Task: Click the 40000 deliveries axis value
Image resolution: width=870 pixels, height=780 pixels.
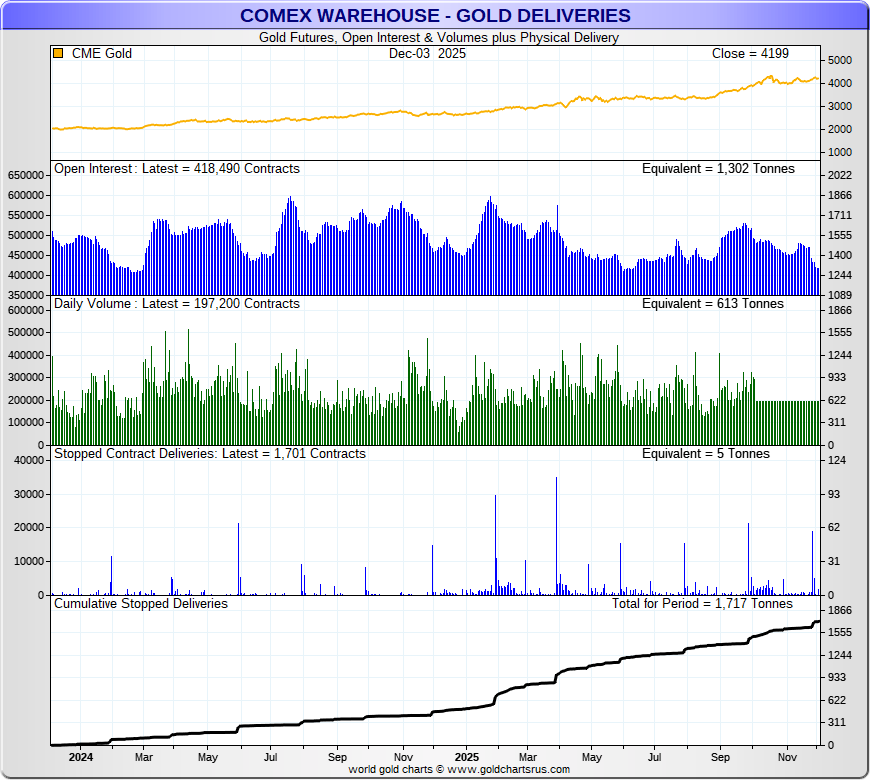Action: point(29,460)
